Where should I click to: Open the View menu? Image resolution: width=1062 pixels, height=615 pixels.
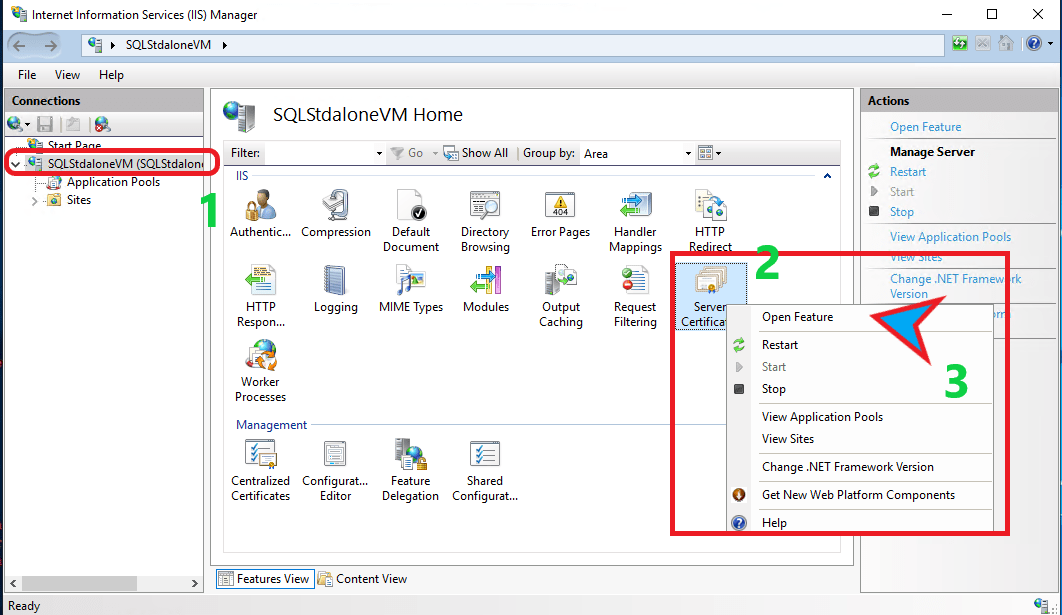(67, 75)
